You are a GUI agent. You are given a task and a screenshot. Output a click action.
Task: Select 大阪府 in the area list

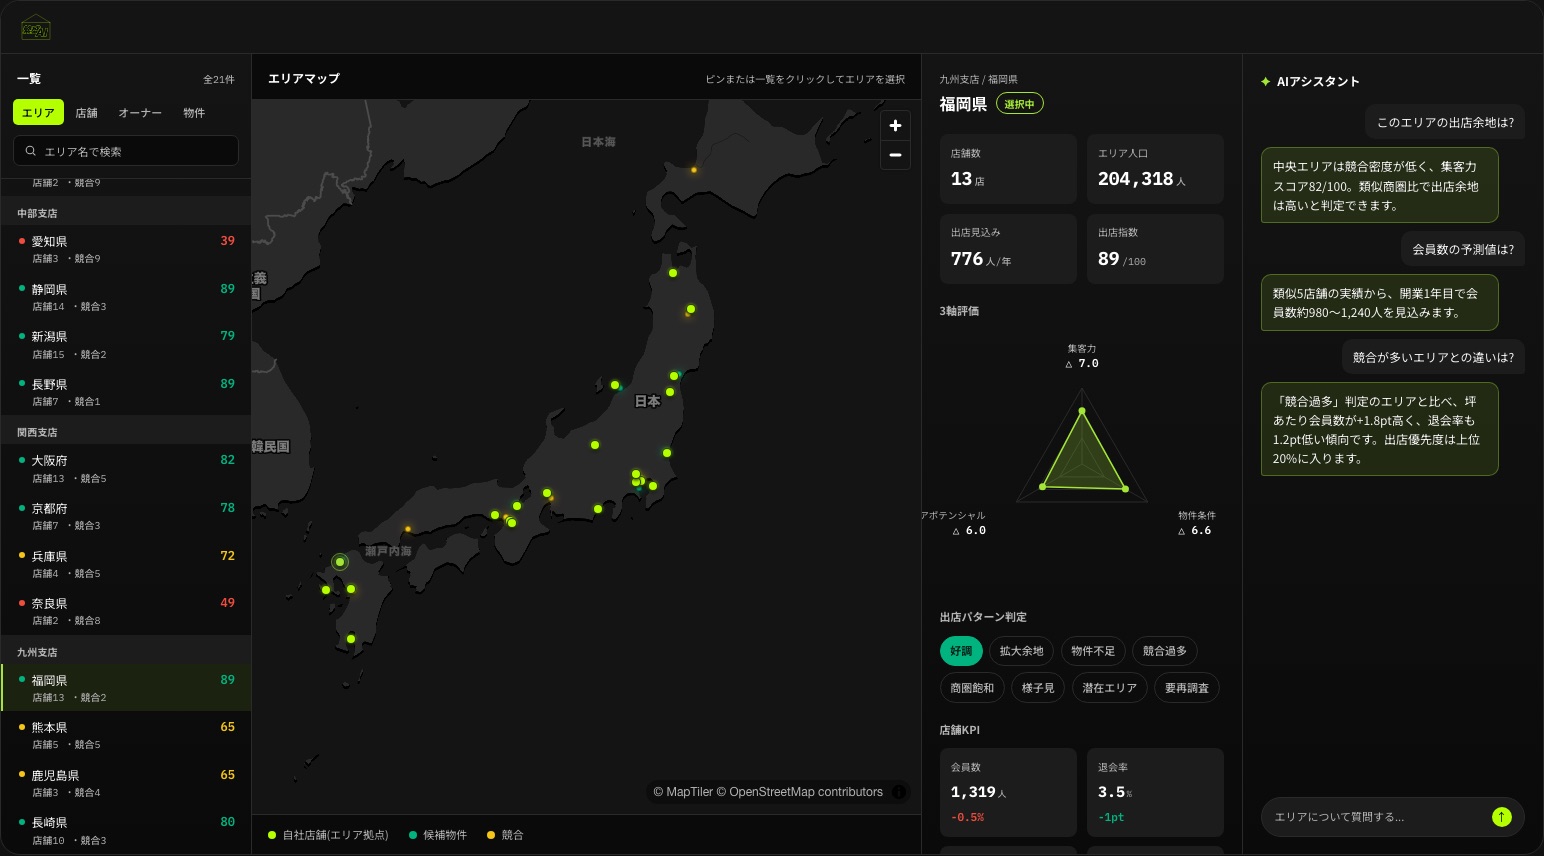[x=126, y=468]
